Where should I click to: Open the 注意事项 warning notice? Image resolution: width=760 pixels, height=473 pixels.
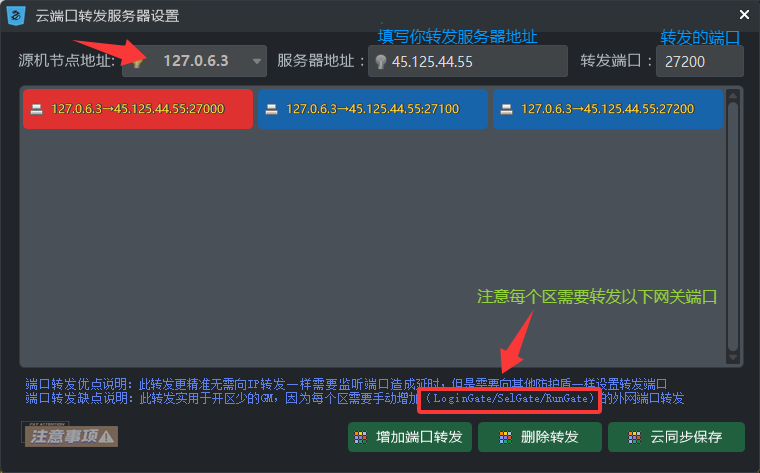[71, 436]
